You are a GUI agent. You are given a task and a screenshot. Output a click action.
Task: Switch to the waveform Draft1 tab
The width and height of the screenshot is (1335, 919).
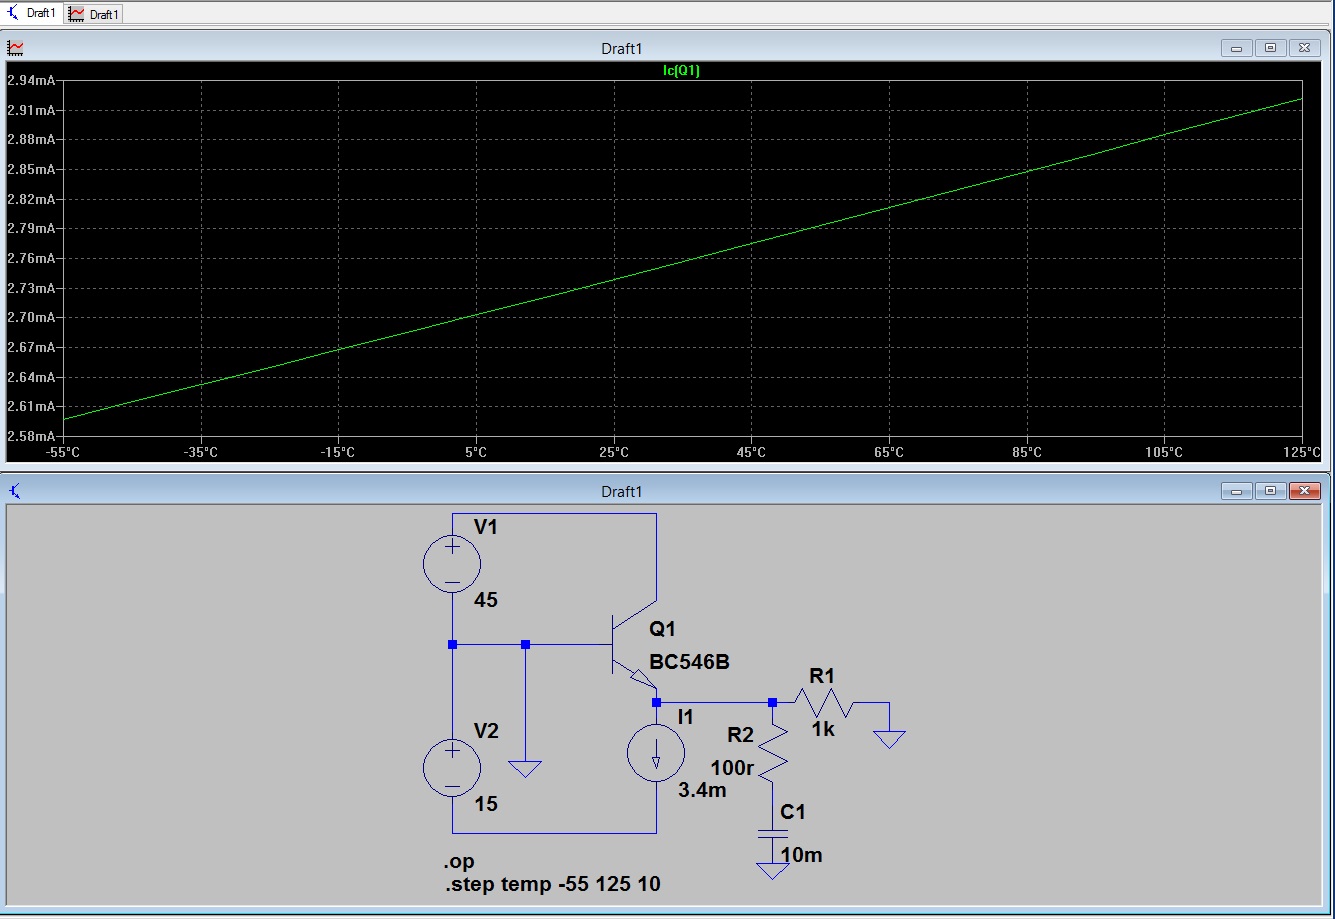(94, 14)
